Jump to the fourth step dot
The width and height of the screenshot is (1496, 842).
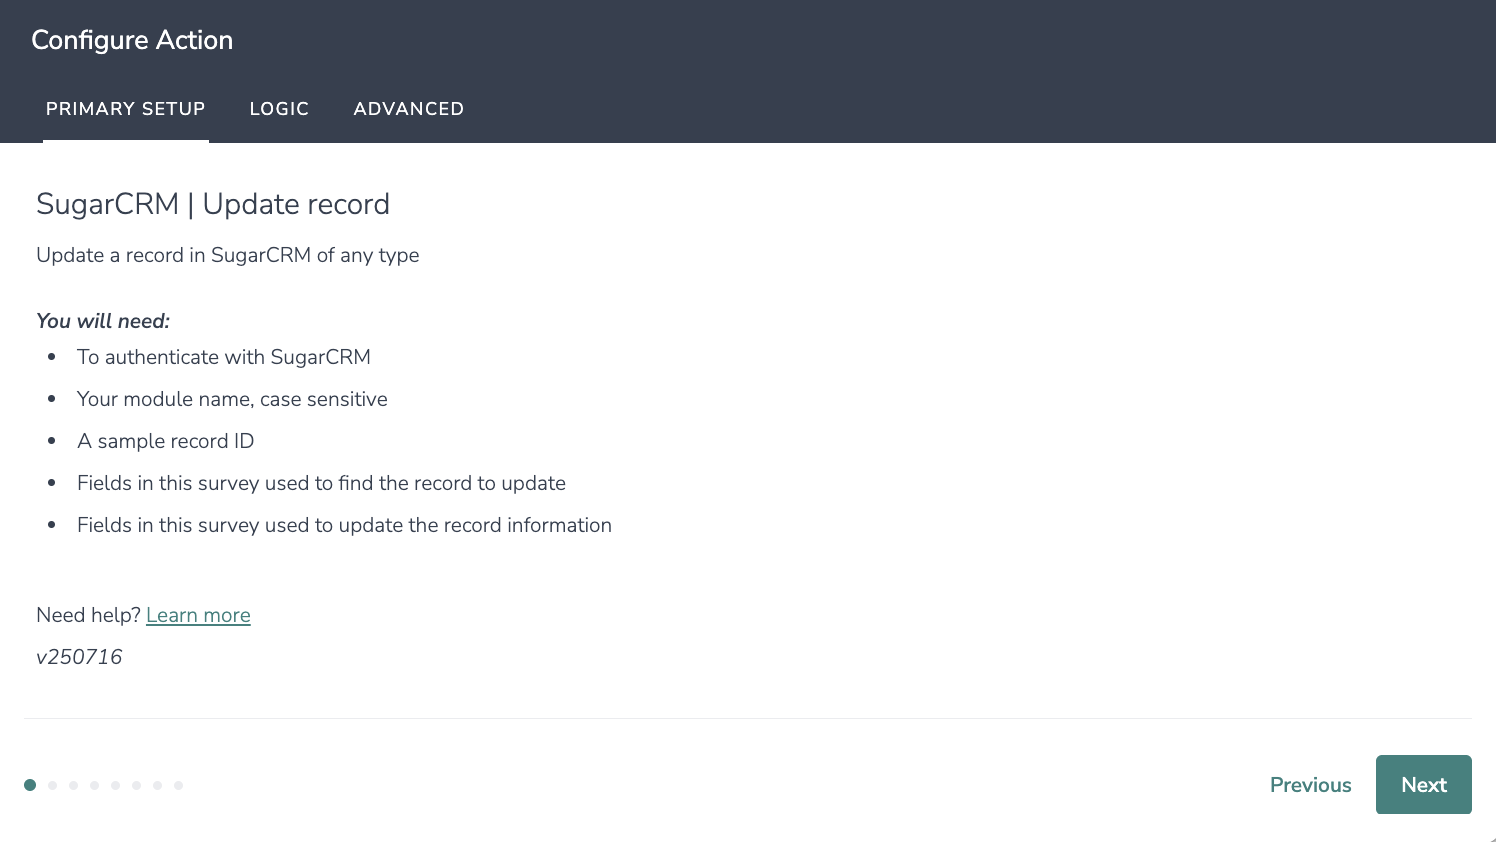pos(94,785)
